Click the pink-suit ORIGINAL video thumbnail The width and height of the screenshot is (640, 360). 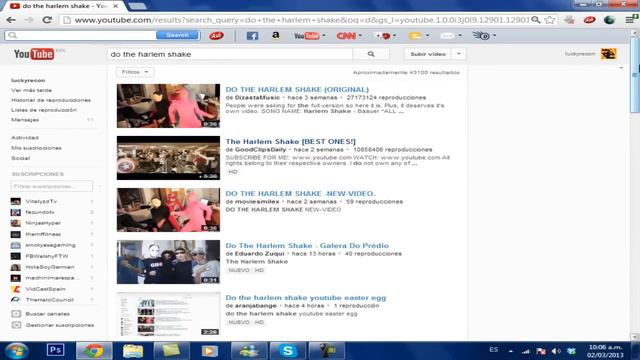(168, 106)
